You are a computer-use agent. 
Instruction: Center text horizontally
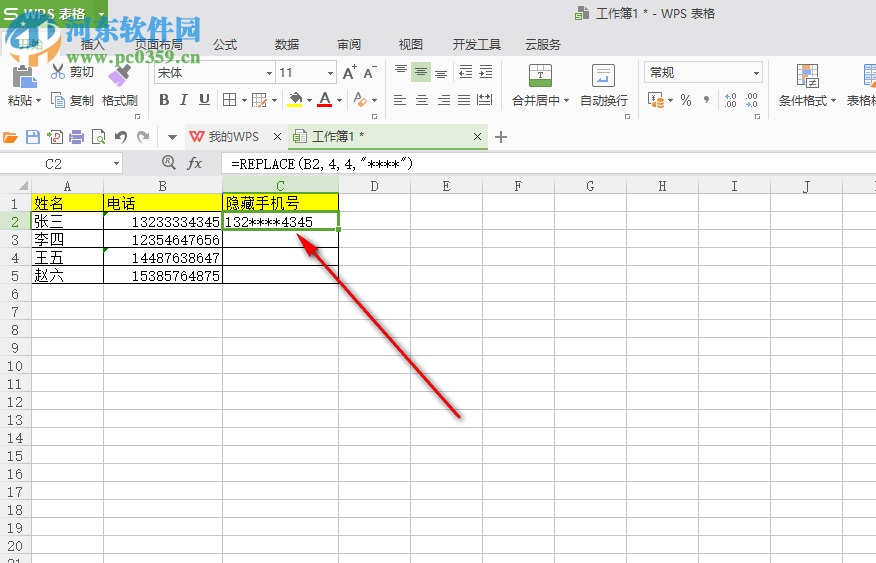(422, 100)
